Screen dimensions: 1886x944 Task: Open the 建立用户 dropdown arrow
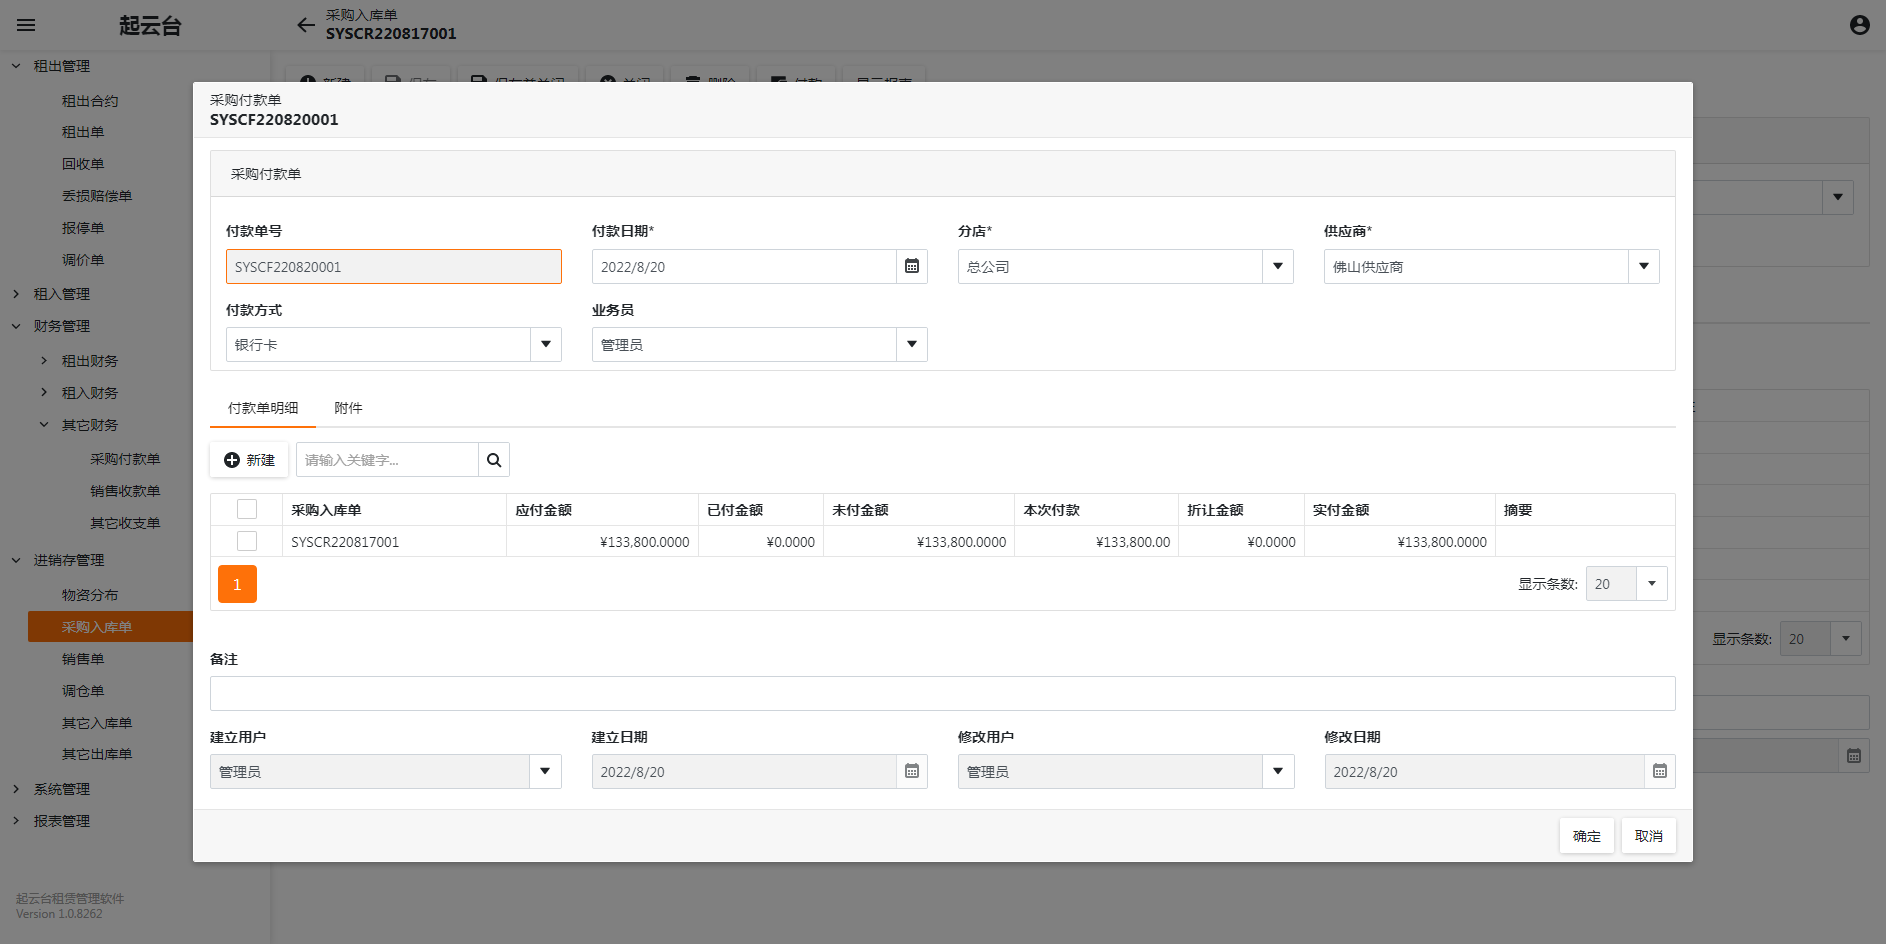tap(546, 771)
